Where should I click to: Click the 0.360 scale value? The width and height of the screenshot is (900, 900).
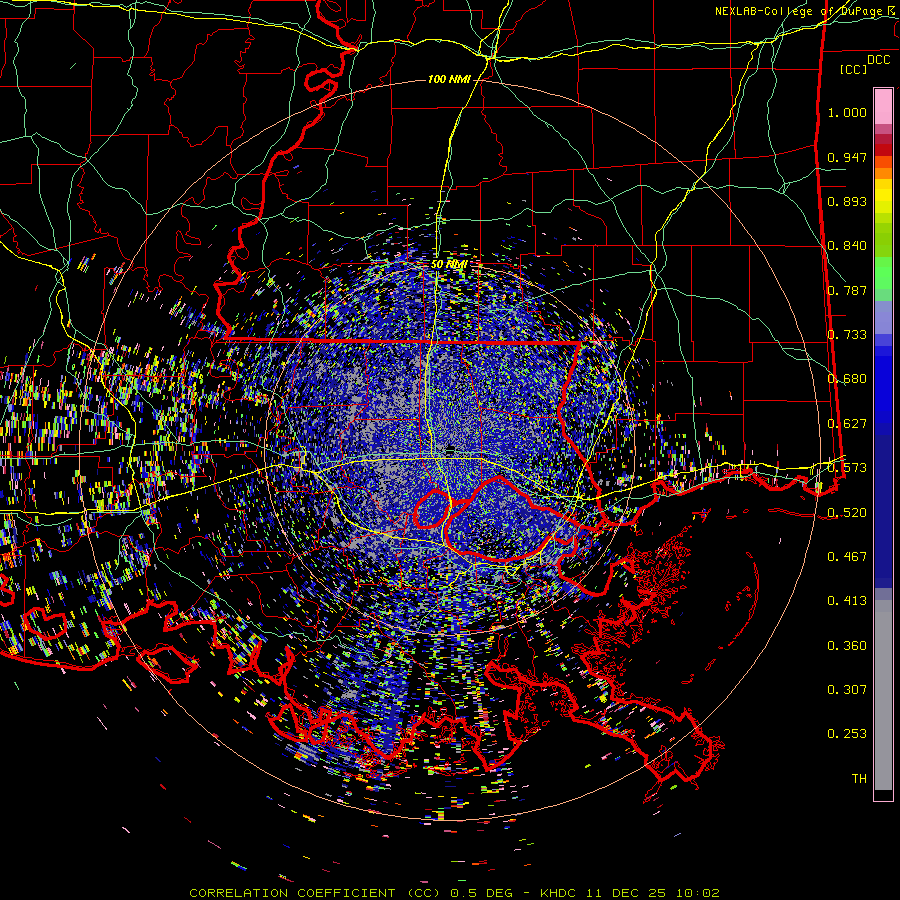click(847, 645)
